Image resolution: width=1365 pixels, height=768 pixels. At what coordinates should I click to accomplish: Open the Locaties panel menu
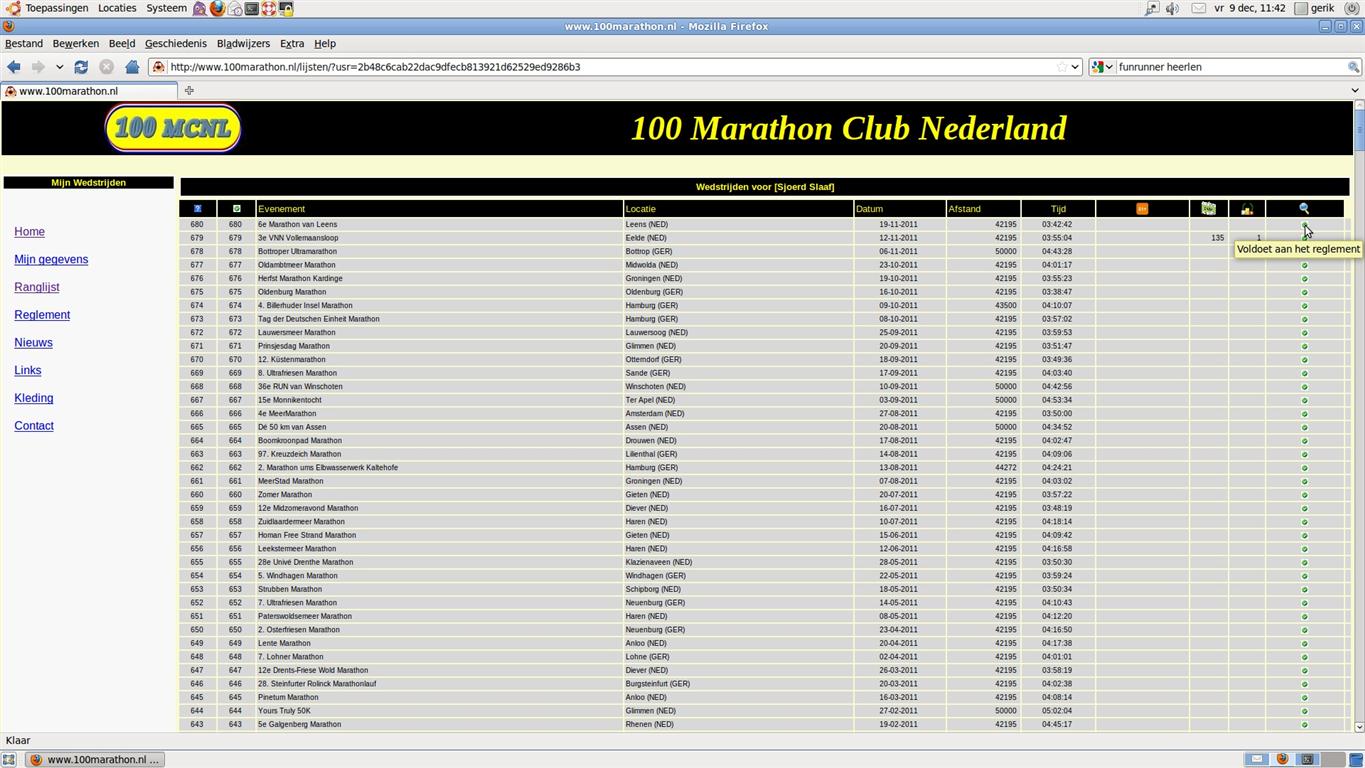117,8
